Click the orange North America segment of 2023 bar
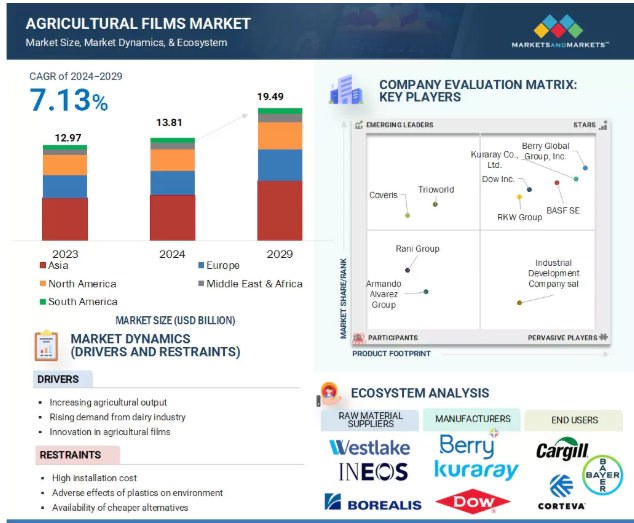Viewport: 634px width, 523px height. [x=65, y=165]
